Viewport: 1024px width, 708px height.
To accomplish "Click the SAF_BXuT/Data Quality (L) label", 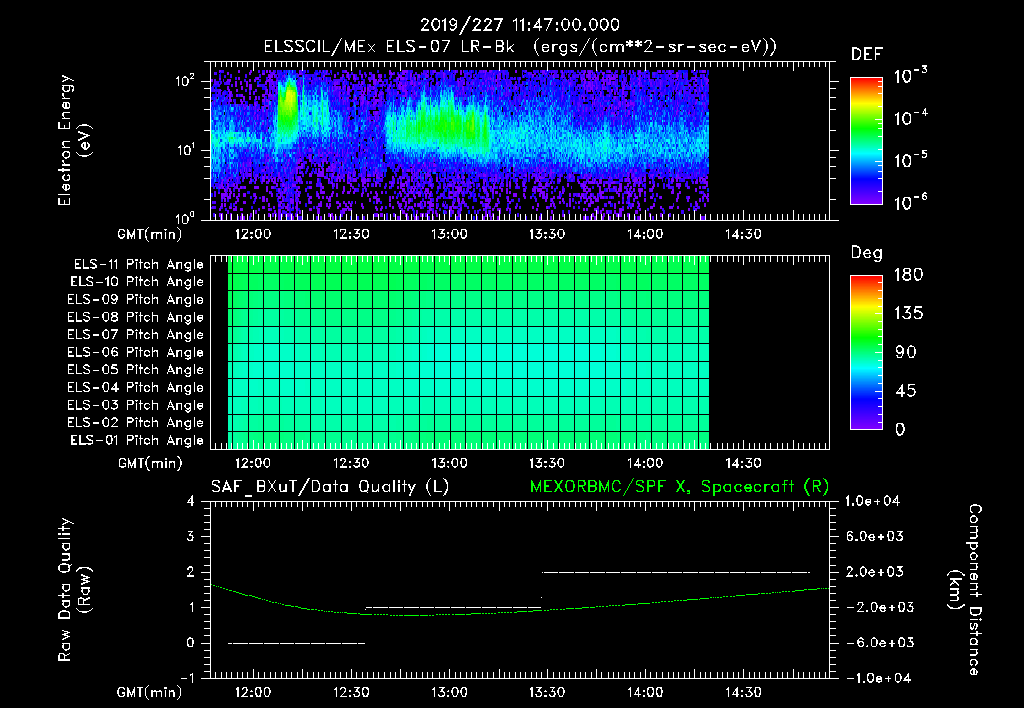I will [x=330, y=487].
